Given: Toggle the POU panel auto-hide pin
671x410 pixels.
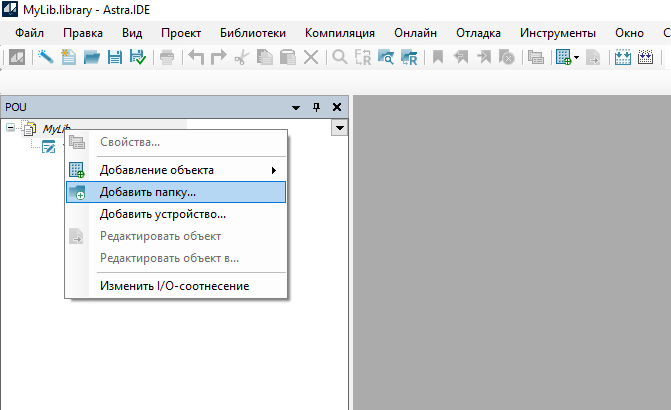Looking at the screenshot, I should (x=317, y=106).
